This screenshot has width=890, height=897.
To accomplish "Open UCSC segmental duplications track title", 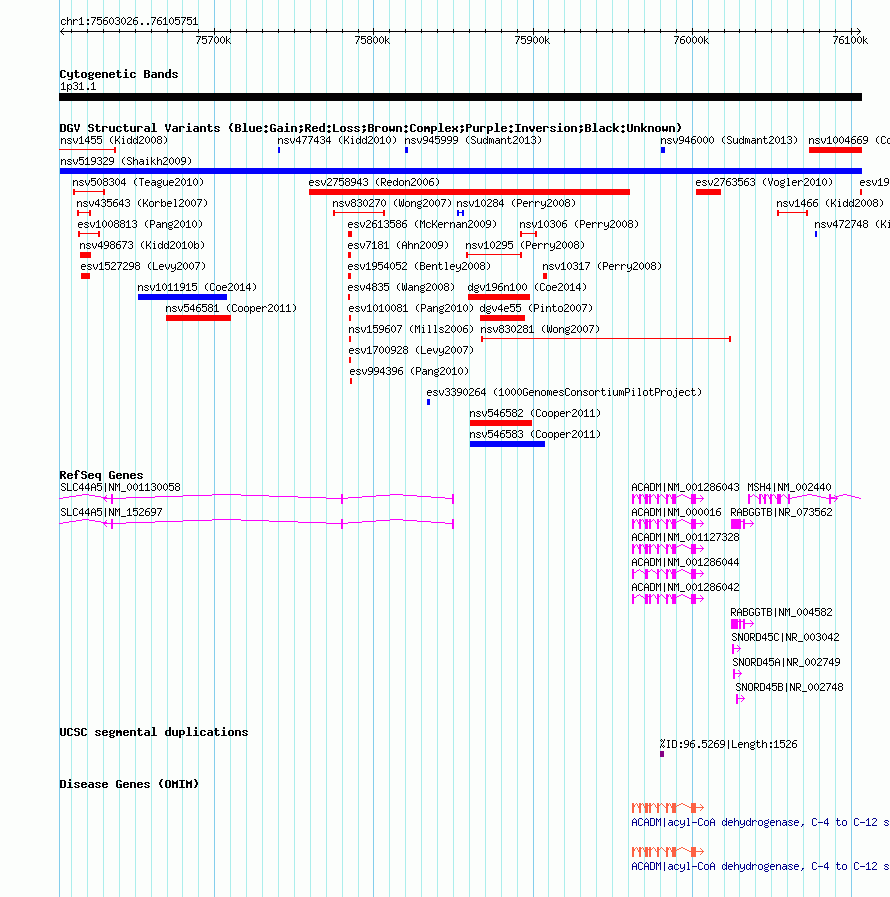I will click(x=153, y=732).
